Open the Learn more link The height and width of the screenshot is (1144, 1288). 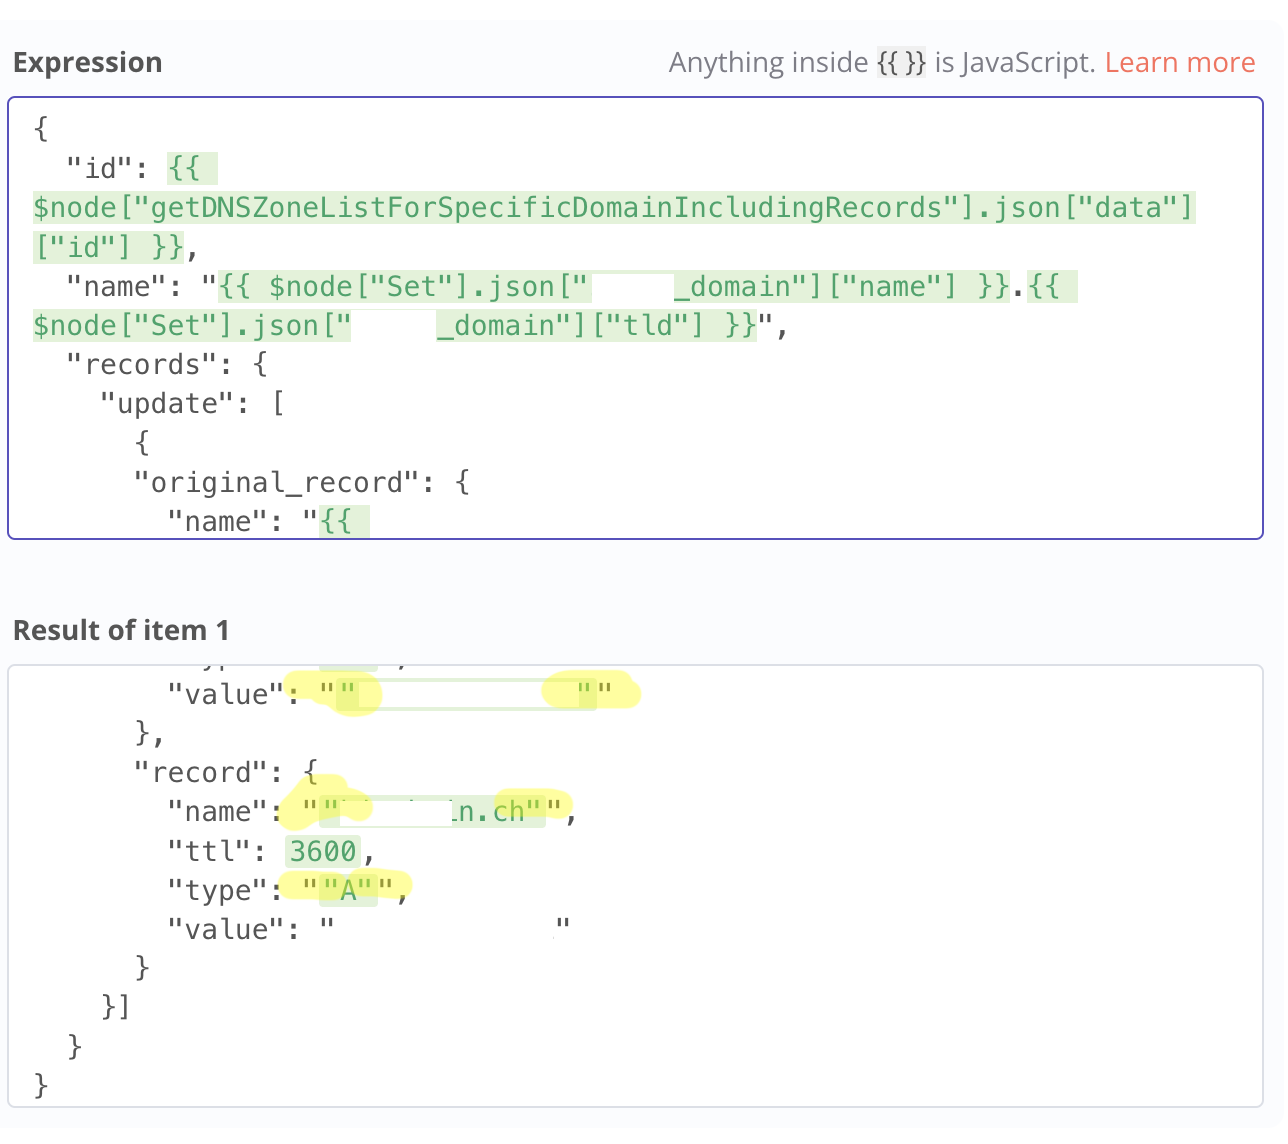(x=1179, y=63)
